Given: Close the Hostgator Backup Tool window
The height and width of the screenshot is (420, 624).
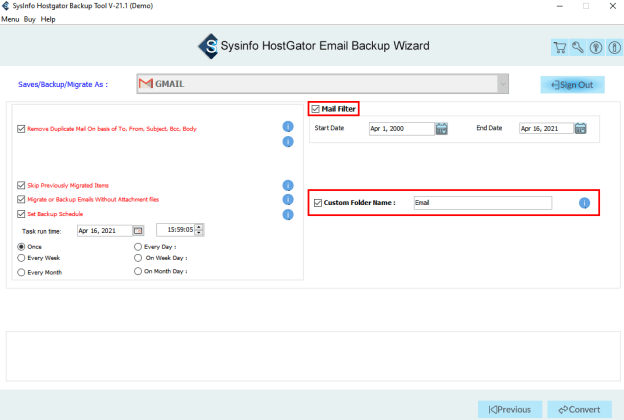Looking at the screenshot, I should [613, 6].
